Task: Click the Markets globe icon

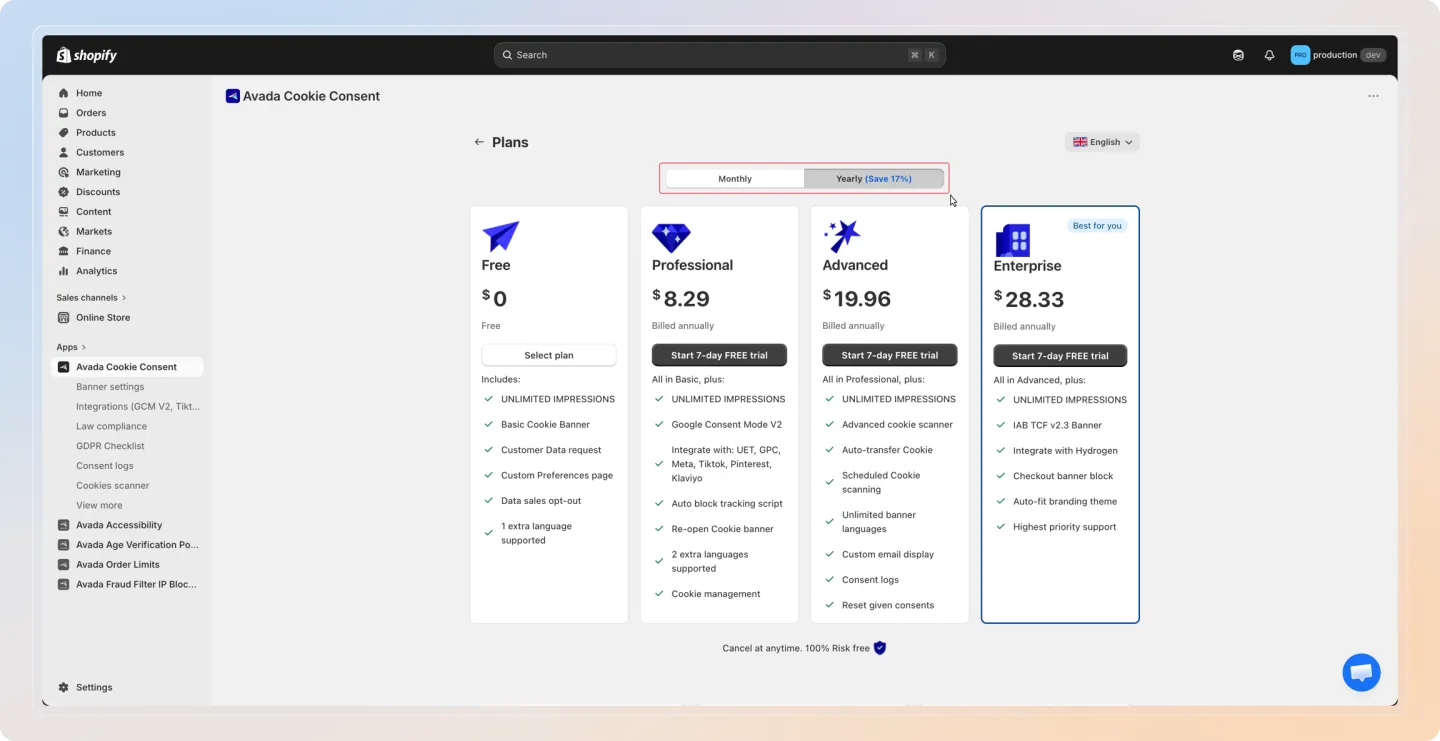Action: (64, 232)
